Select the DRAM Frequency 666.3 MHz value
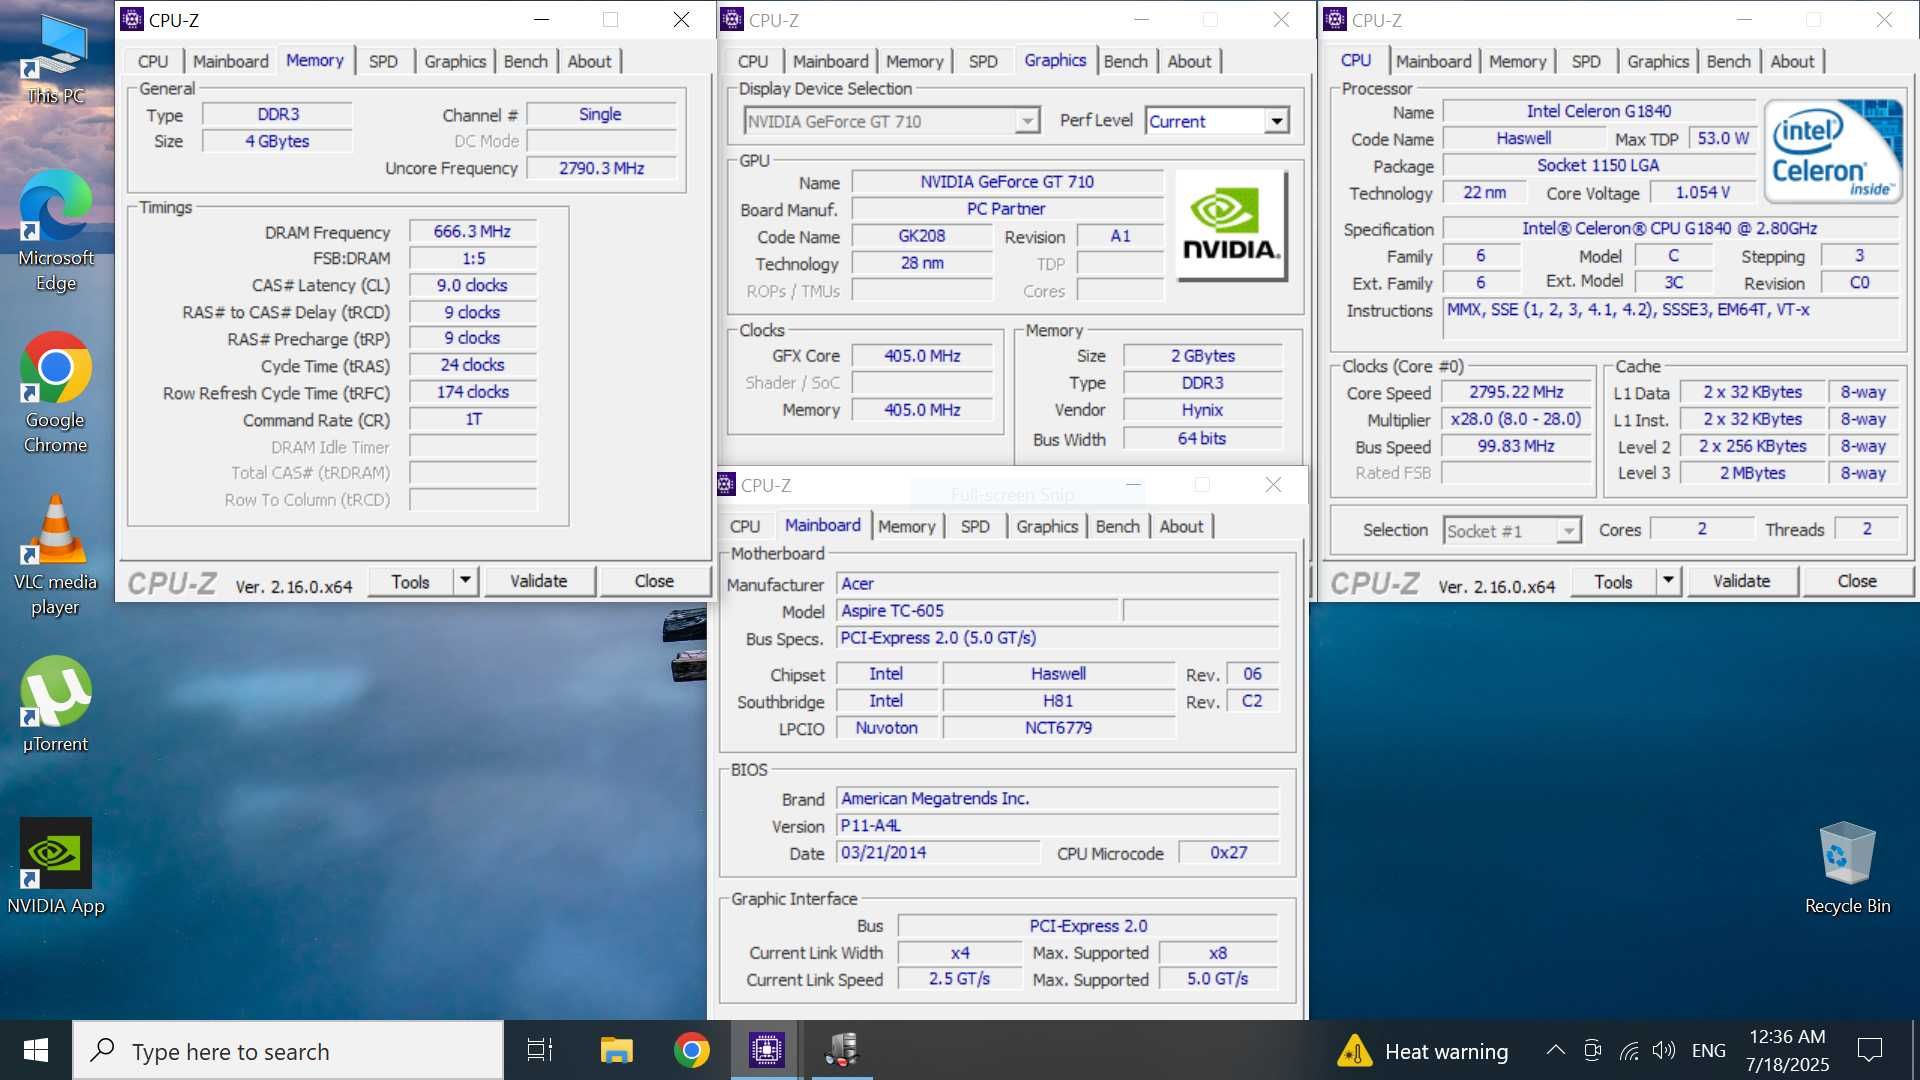 point(472,231)
